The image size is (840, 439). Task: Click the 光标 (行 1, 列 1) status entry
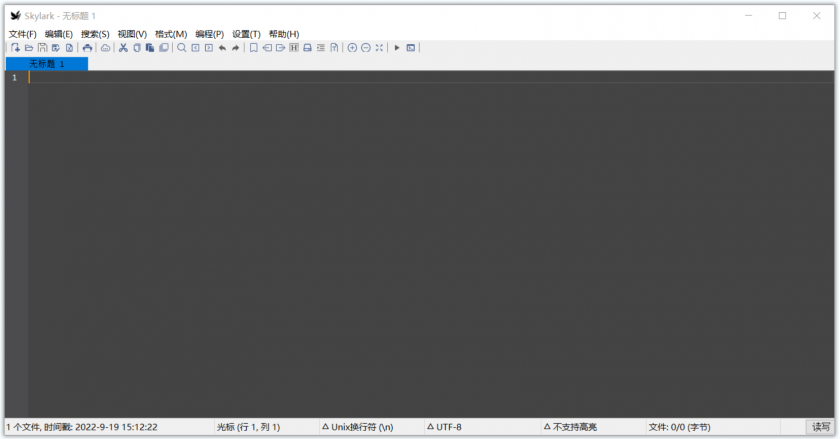(x=248, y=427)
